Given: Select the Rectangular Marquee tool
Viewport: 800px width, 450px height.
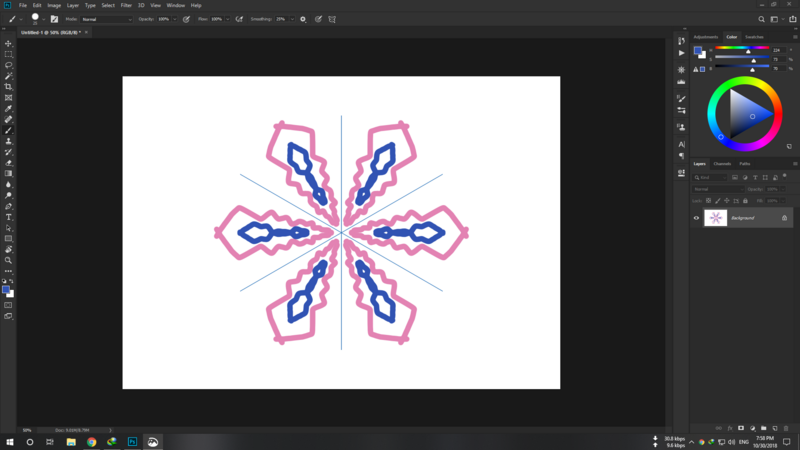Looking at the screenshot, I should [8, 54].
